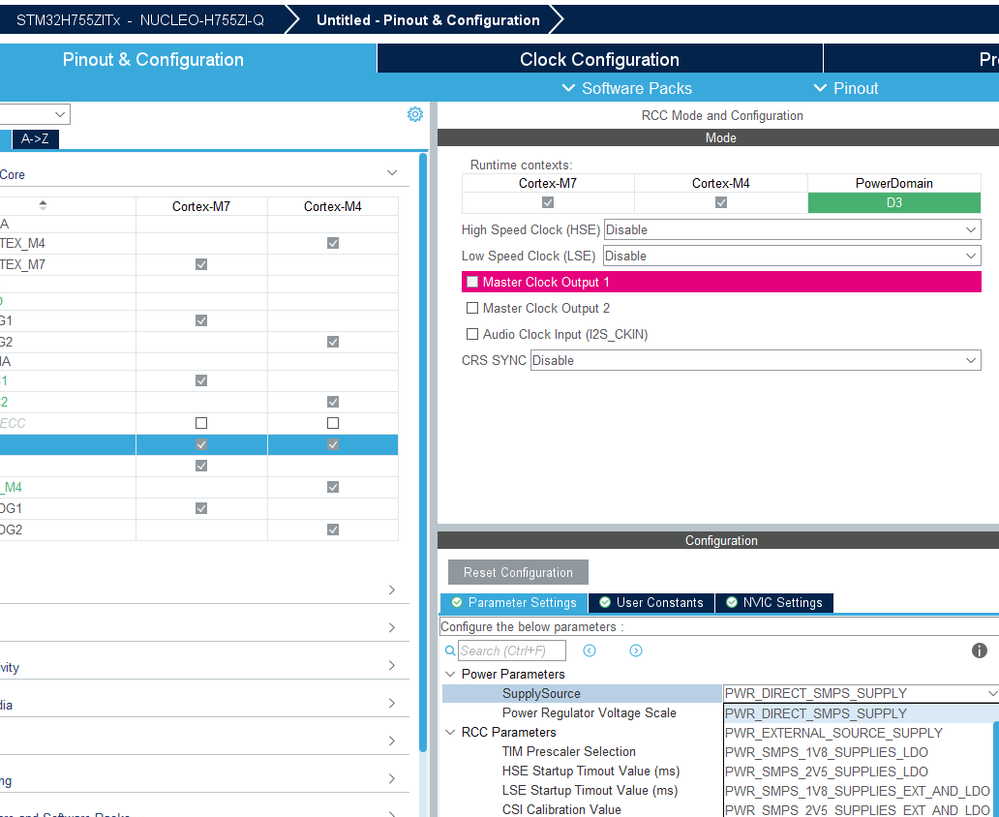Open the NVIC Settings tab

click(x=774, y=603)
